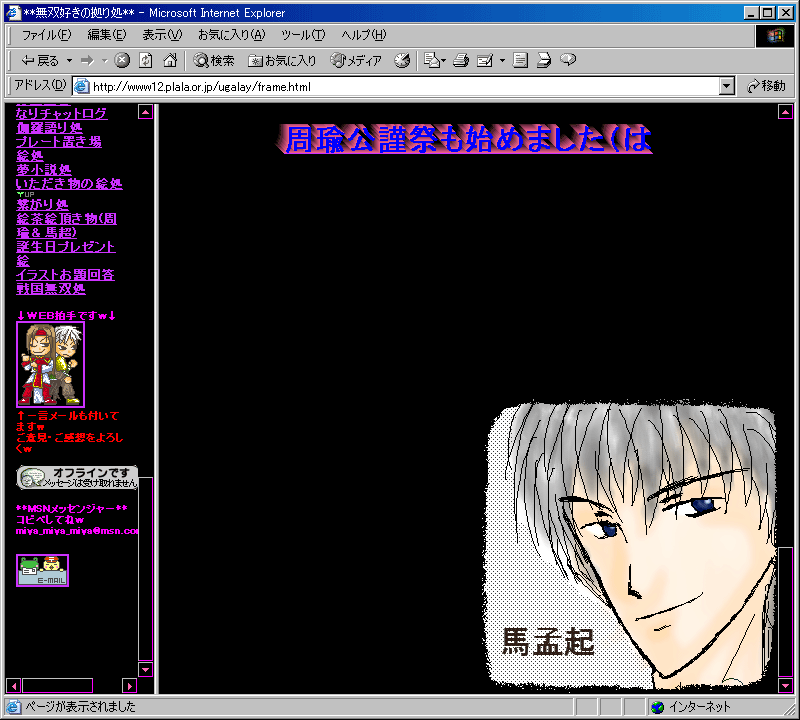The height and width of the screenshot is (720, 800).
Task: Click the 馬孟起 portrait illustration
Action: coord(629,545)
